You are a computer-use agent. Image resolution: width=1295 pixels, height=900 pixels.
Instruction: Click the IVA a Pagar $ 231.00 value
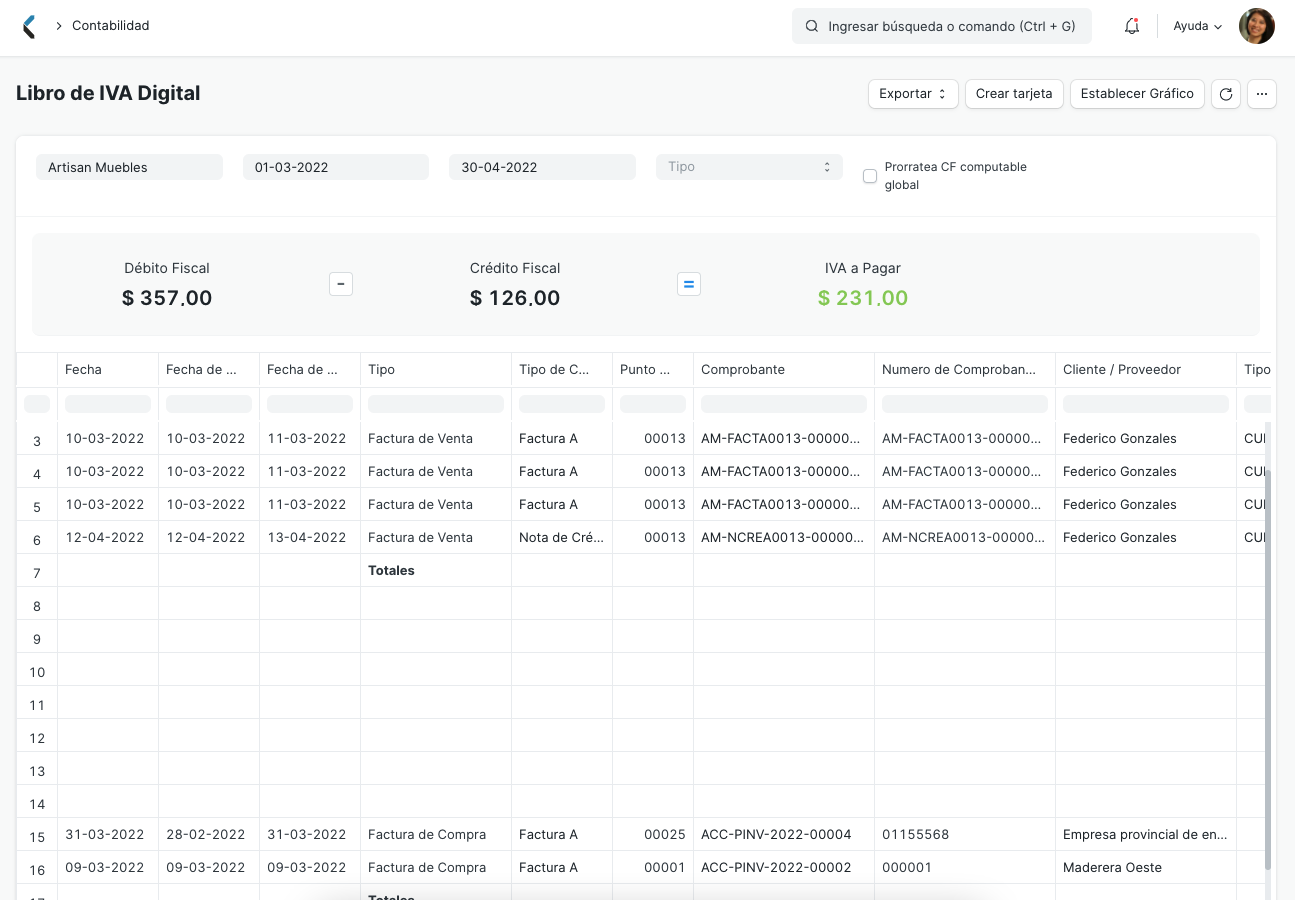point(863,298)
